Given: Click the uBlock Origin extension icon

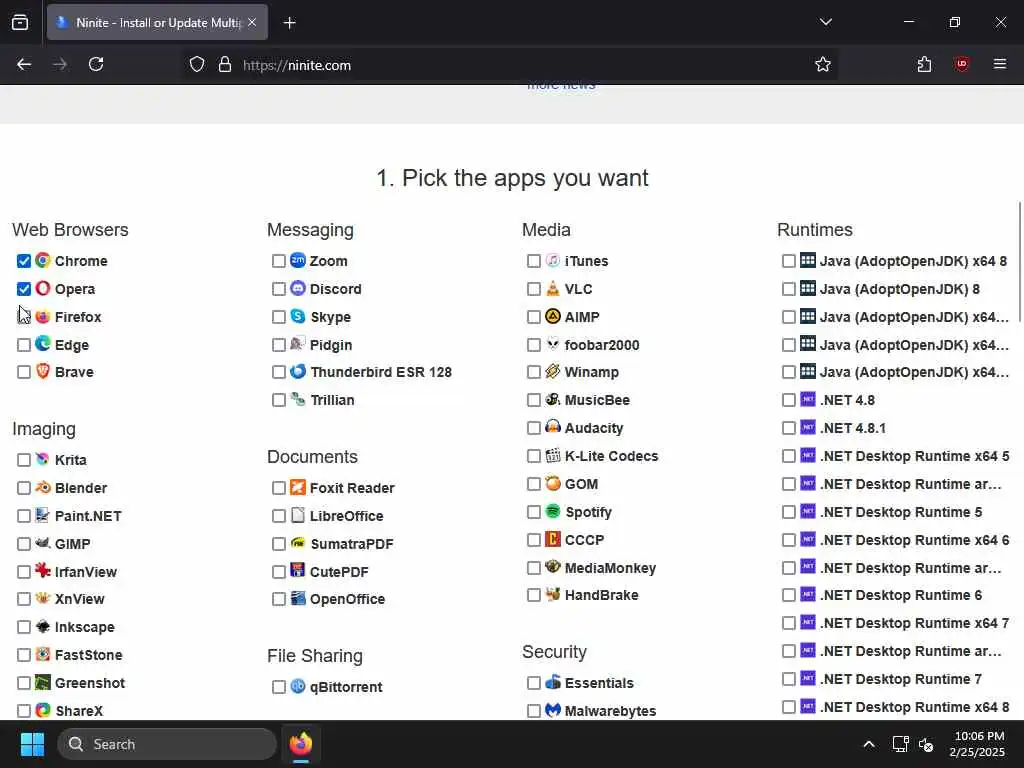Looking at the screenshot, I should pos(961,64).
